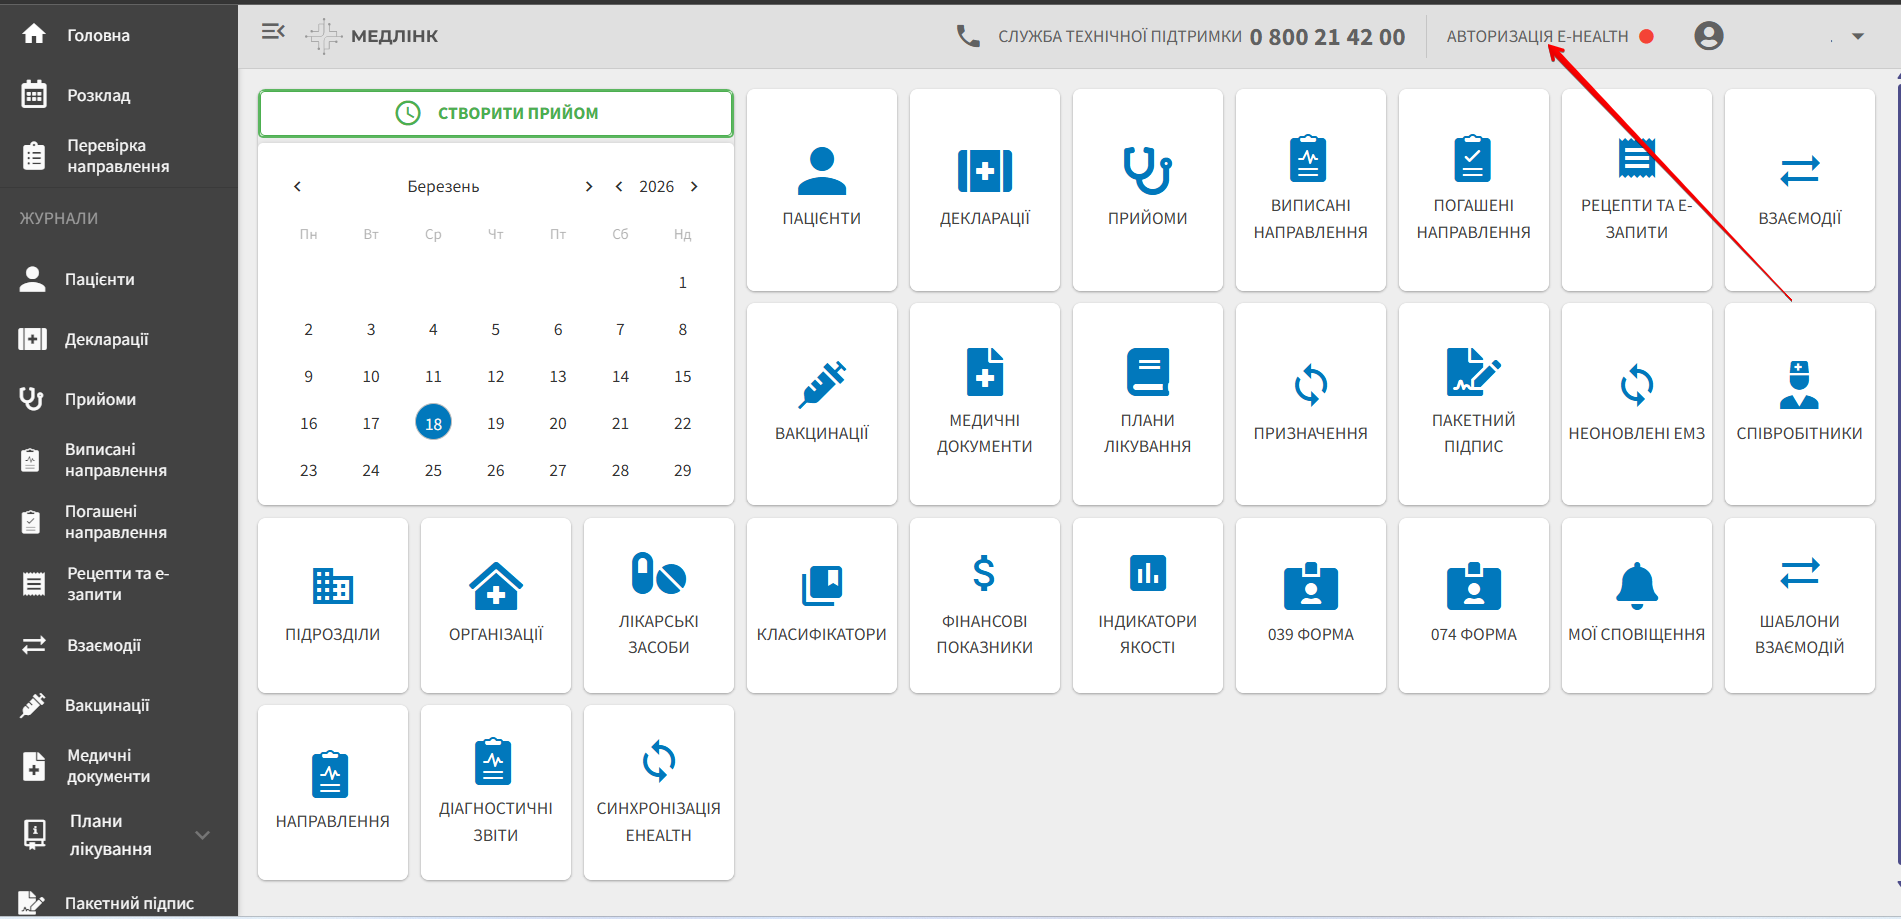Open the Vaccinations syringe tile
Screen dimensions: 1901x919
point(821,404)
